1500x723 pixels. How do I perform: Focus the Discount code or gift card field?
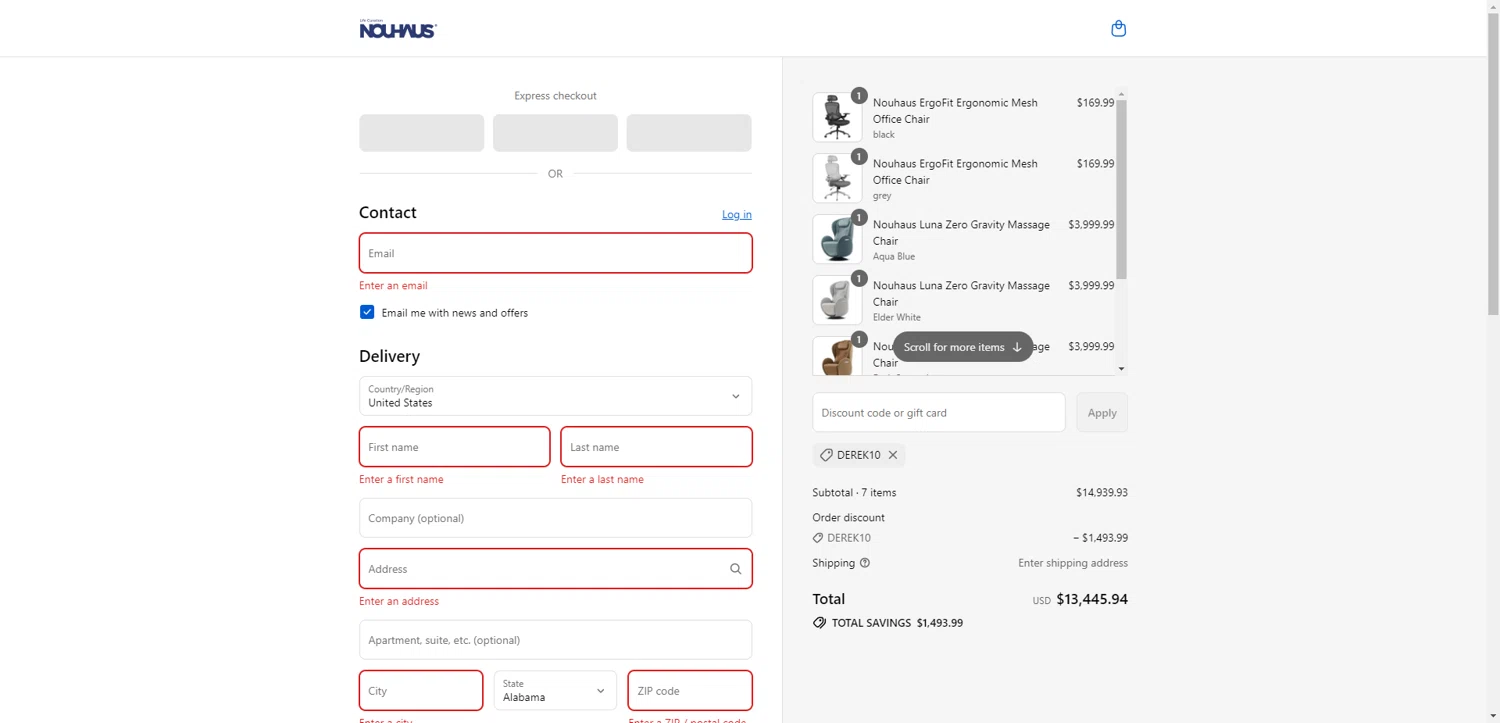point(939,412)
